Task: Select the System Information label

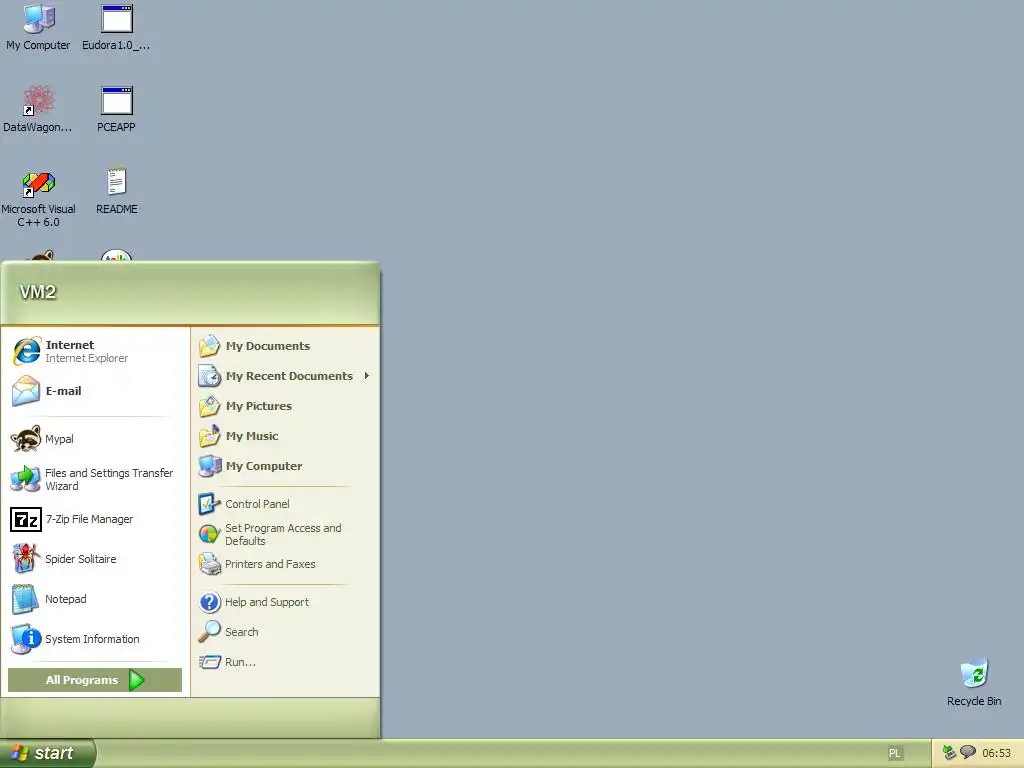Action: point(92,639)
